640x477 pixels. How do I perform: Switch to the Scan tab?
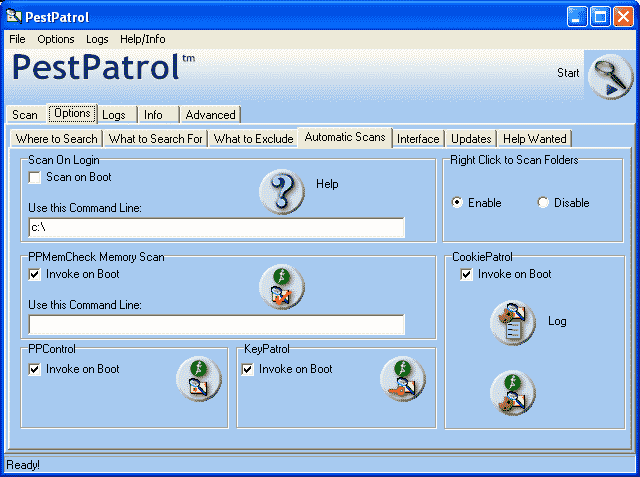coord(25,115)
